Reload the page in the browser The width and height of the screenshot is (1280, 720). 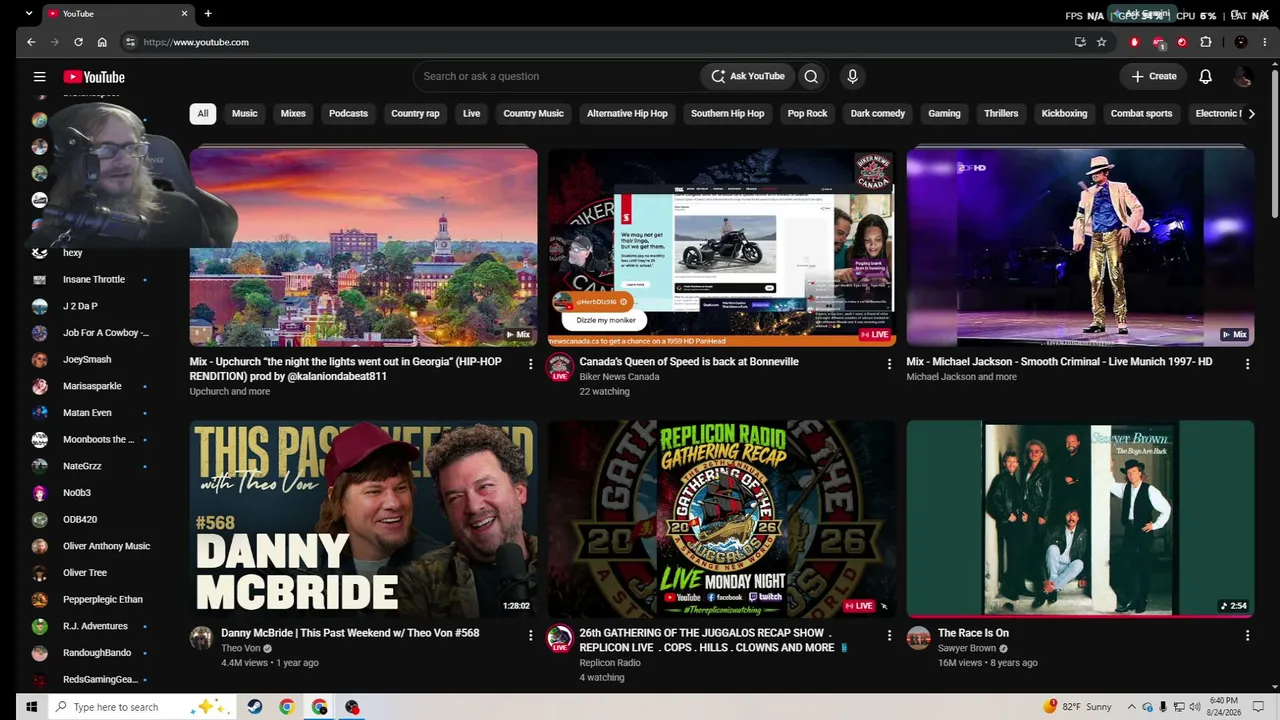78,42
